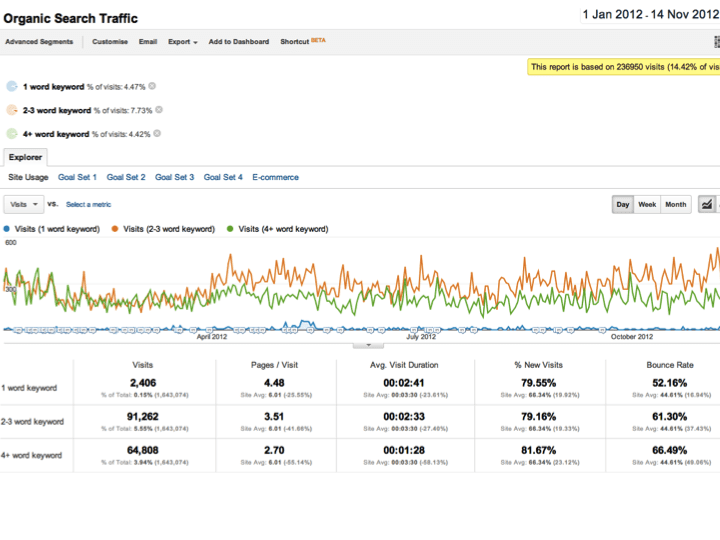Open the Visits metric dropdown
The height and width of the screenshot is (540, 720).
tap(24, 204)
